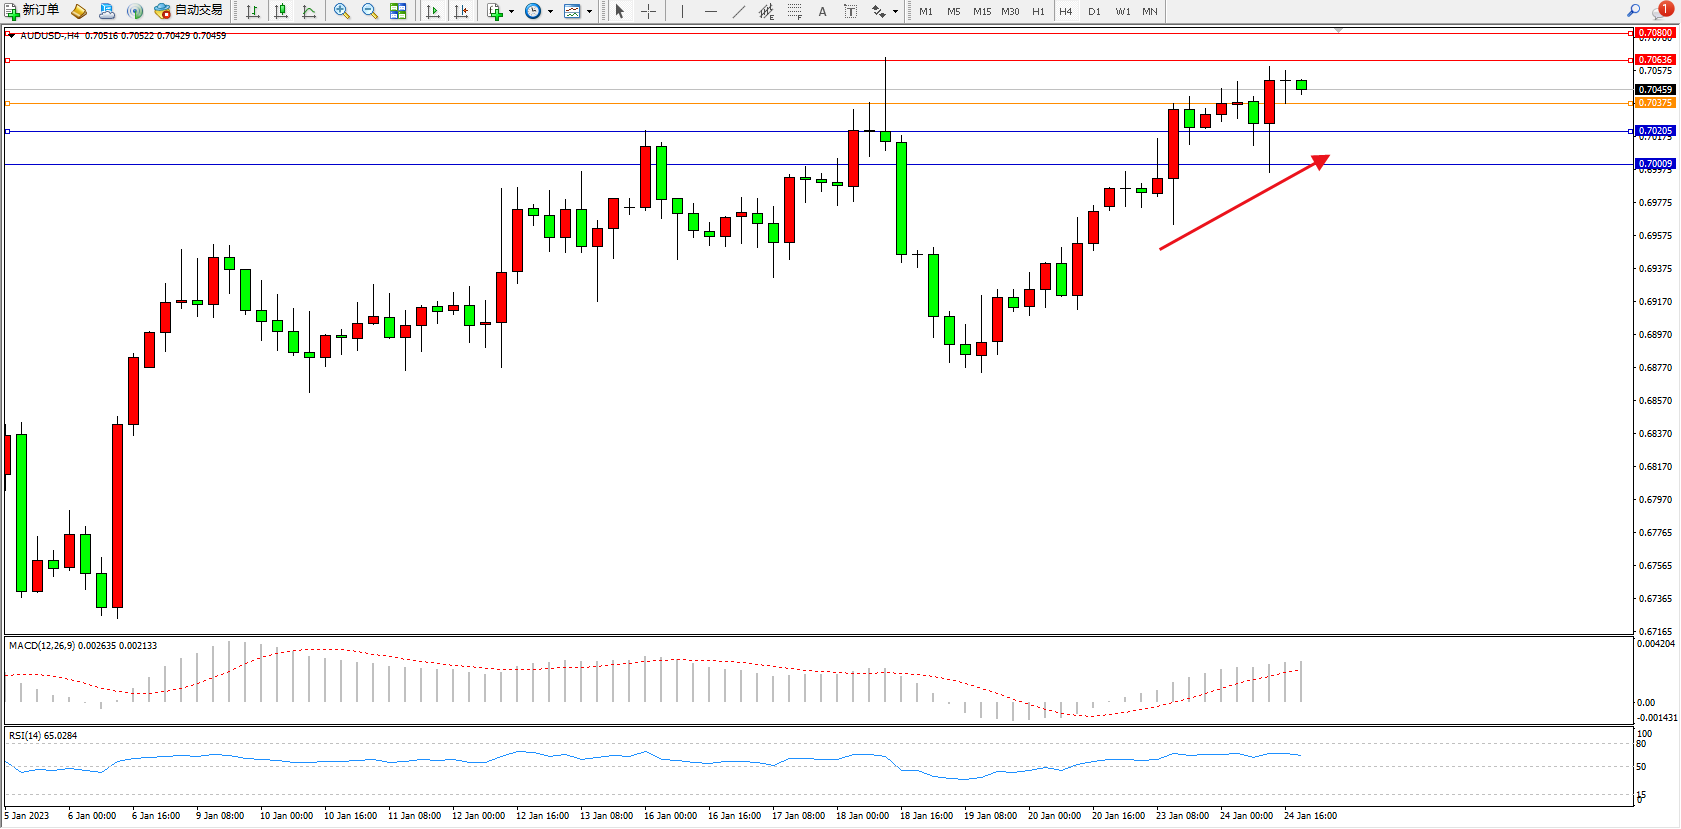This screenshot has height=829, width=1681.
Task: Select the text label tool
Action: [822, 11]
